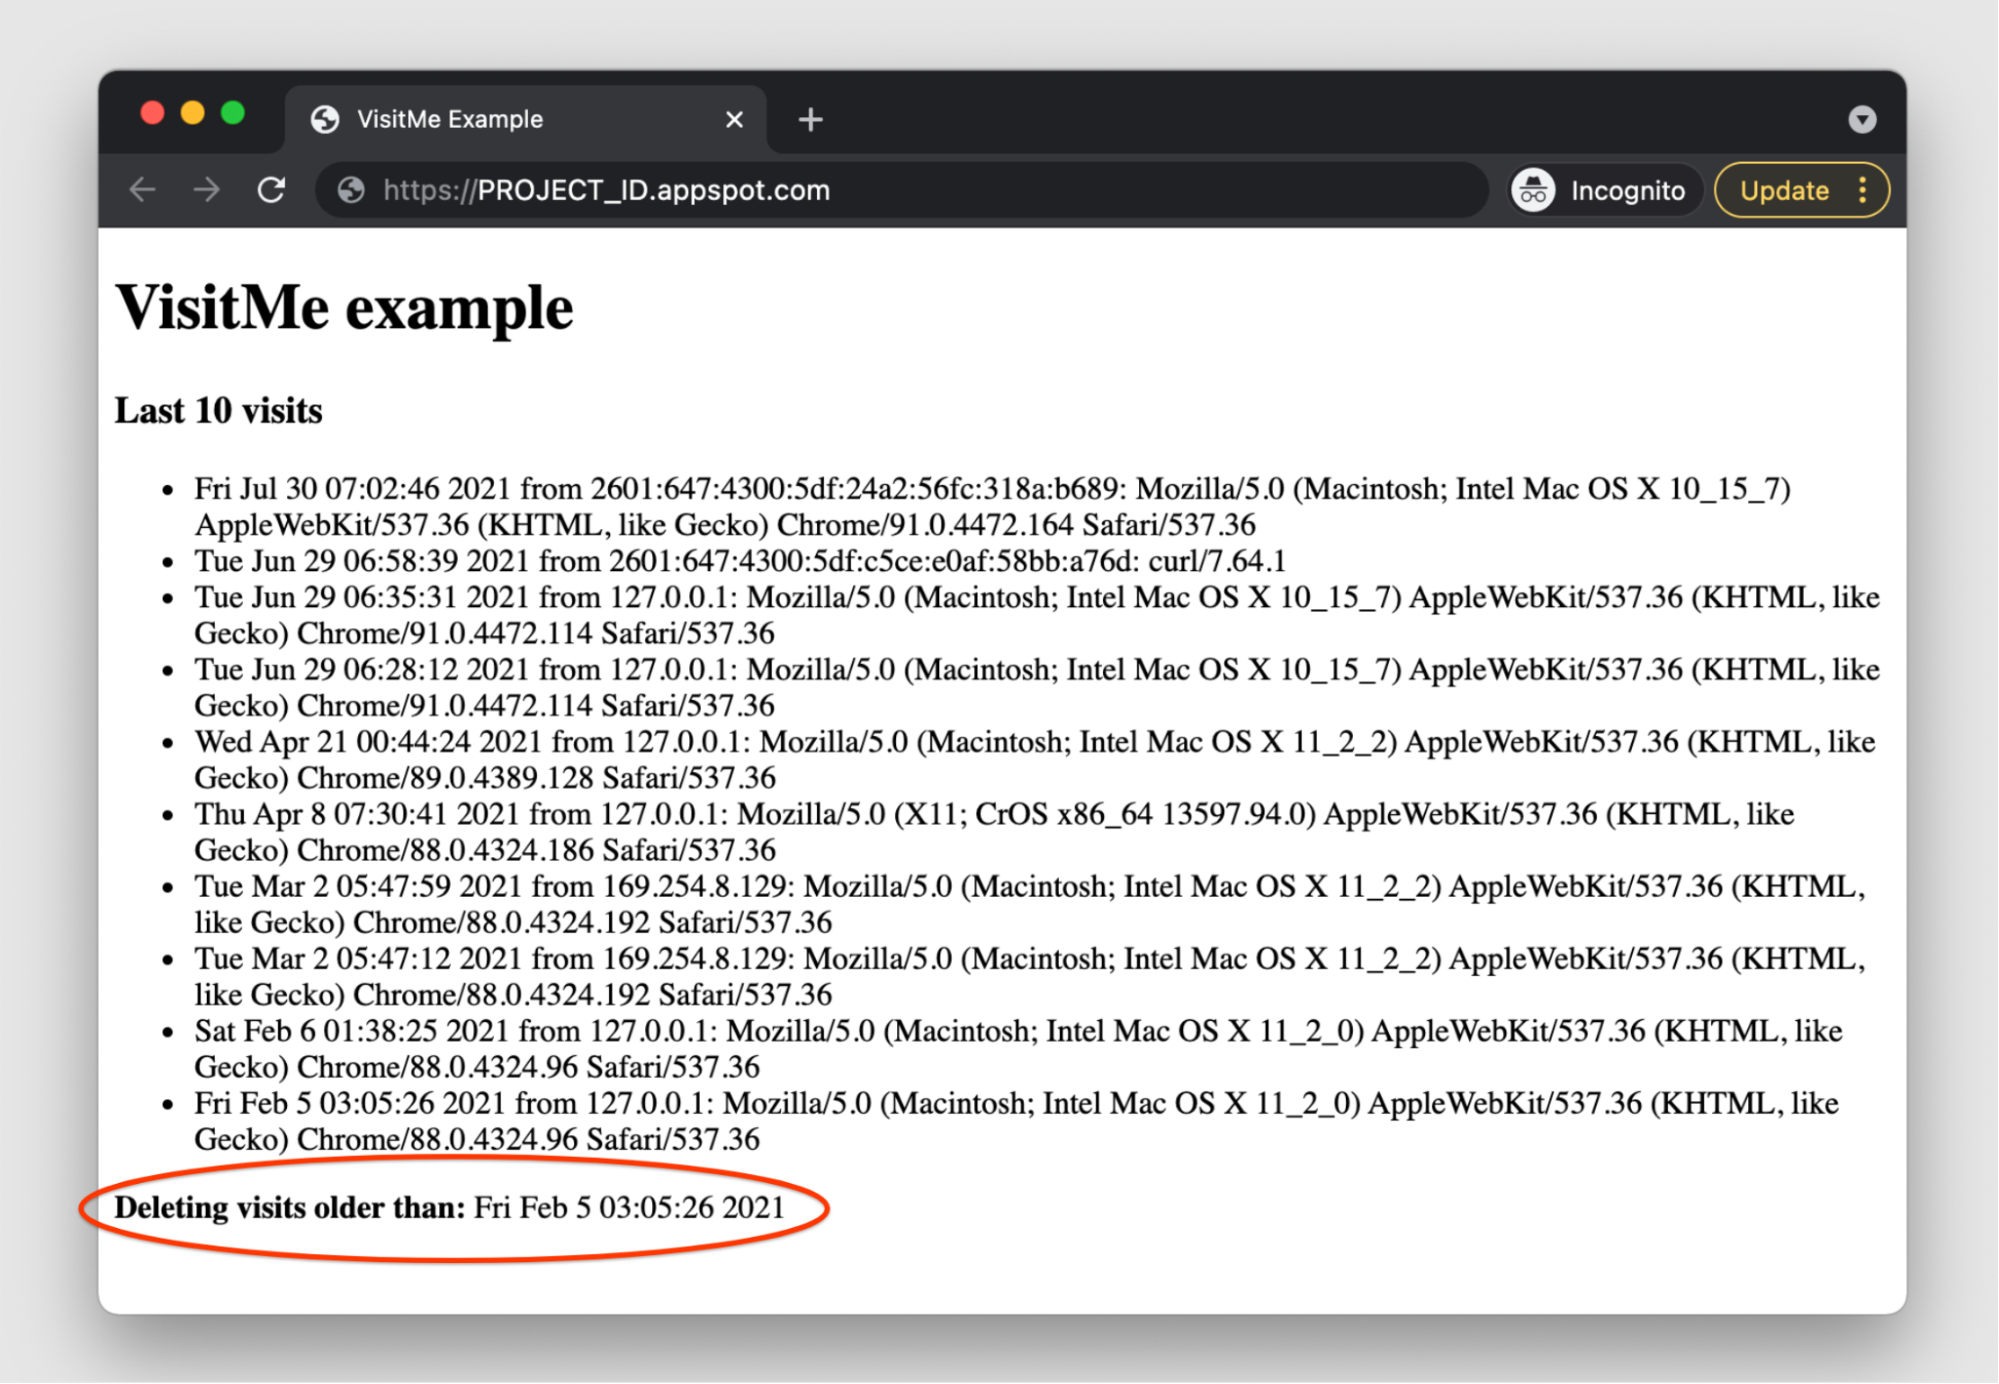Screen dimensions: 1999x1384
Task: Click the Tue Mar 2 05:47:59 visit entry
Action: (1030, 904)
